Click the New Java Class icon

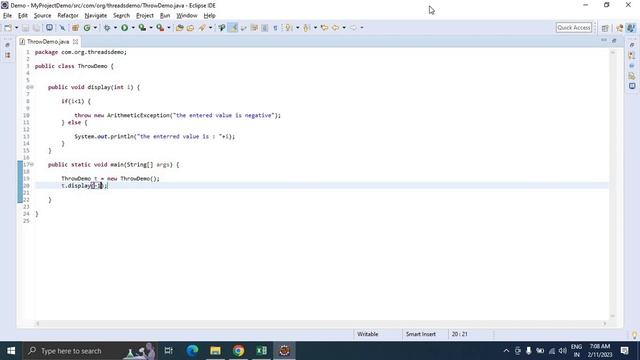pyautogui.click(x=87, y=28)
